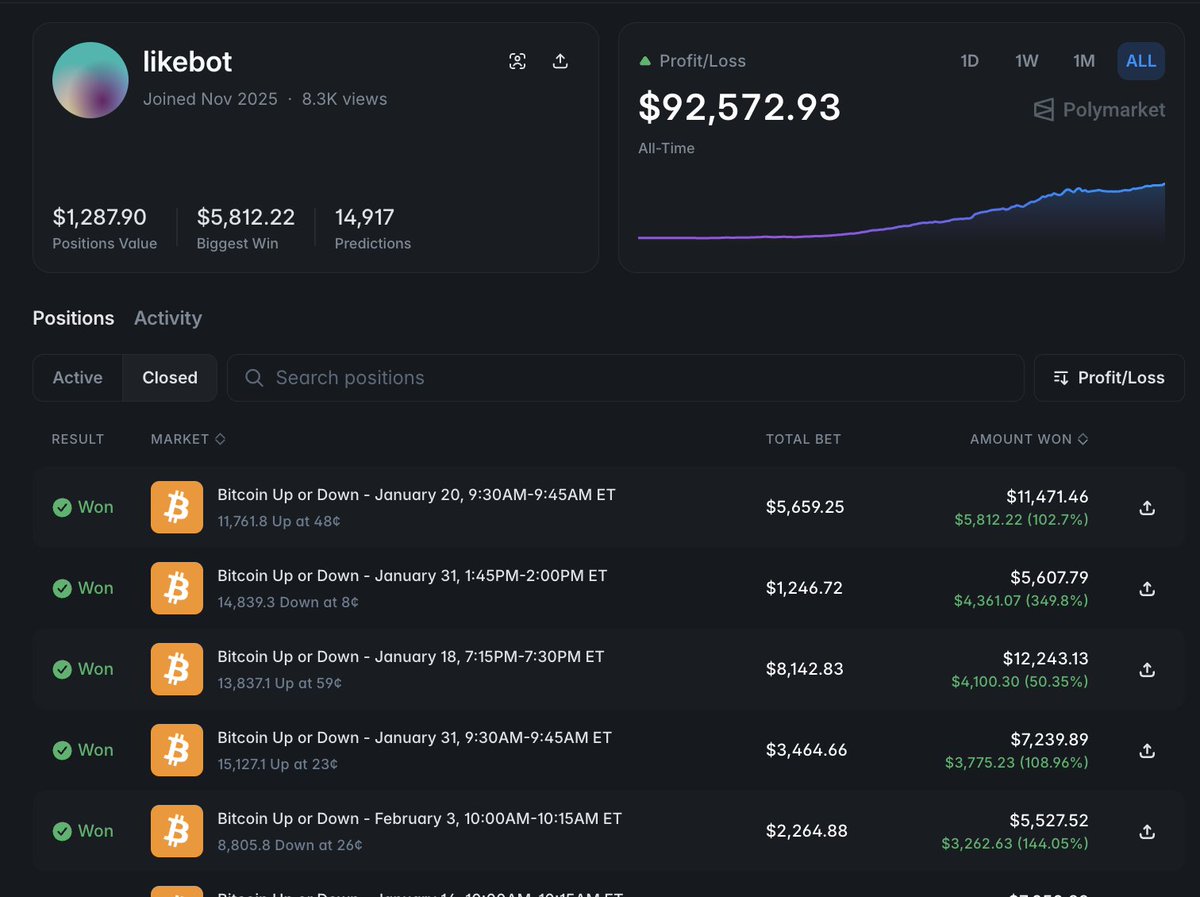Show Closed positions
Viewport: 1200px width, 897px height.
170,377
